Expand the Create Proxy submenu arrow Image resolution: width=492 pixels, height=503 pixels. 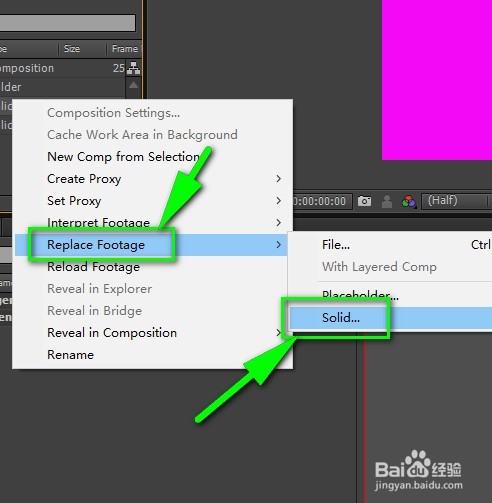point(279,179)
